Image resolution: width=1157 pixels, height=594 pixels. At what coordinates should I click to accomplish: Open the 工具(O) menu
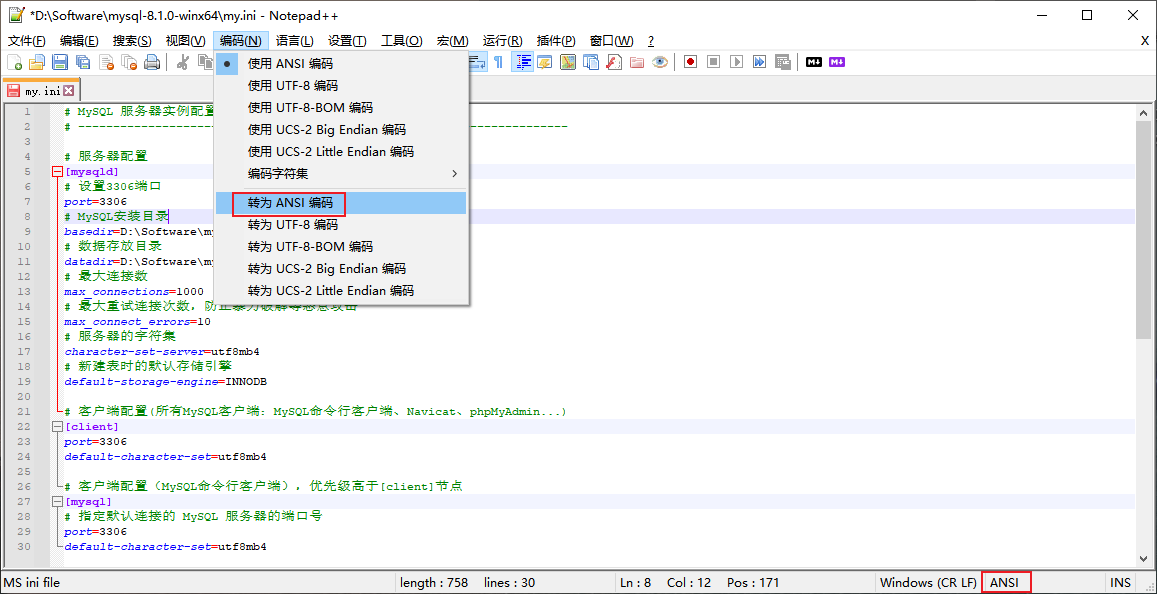click(x=401, y=41)
